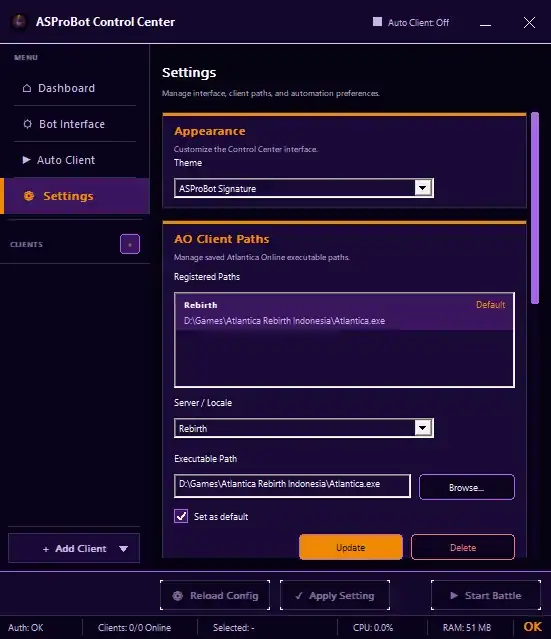This screenshot has width=551, height=639.
Task: Click the plus icon beside CLIENTS
Action: coord(130,244)
